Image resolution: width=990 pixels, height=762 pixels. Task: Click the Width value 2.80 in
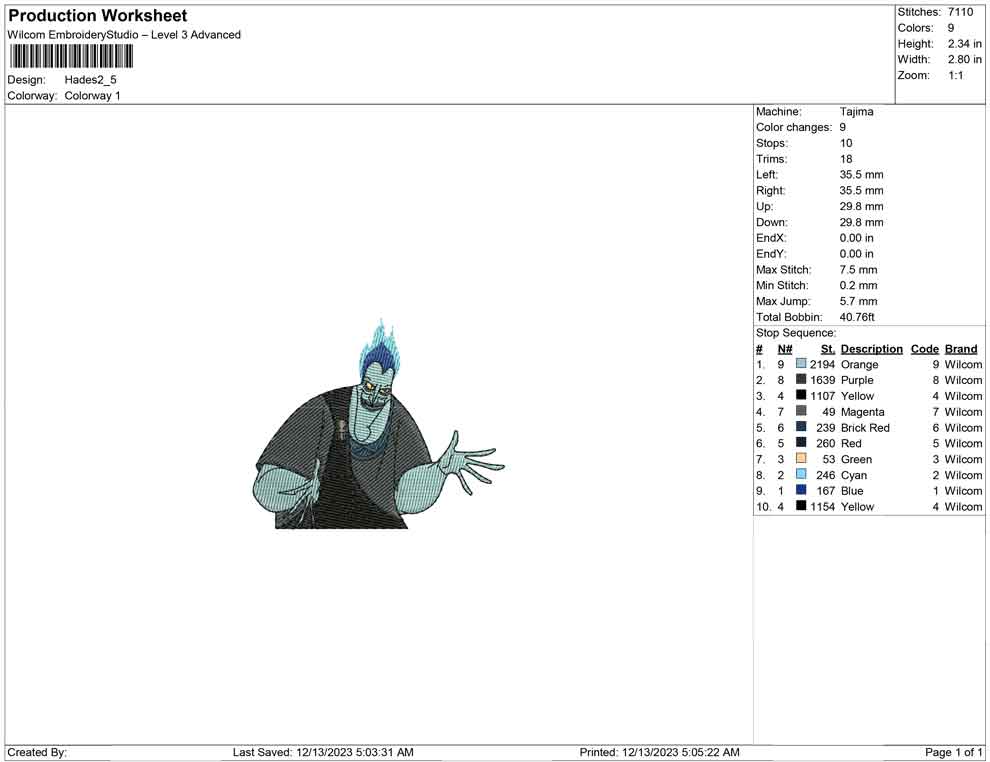pyautogui.click(x=965, y=59)
